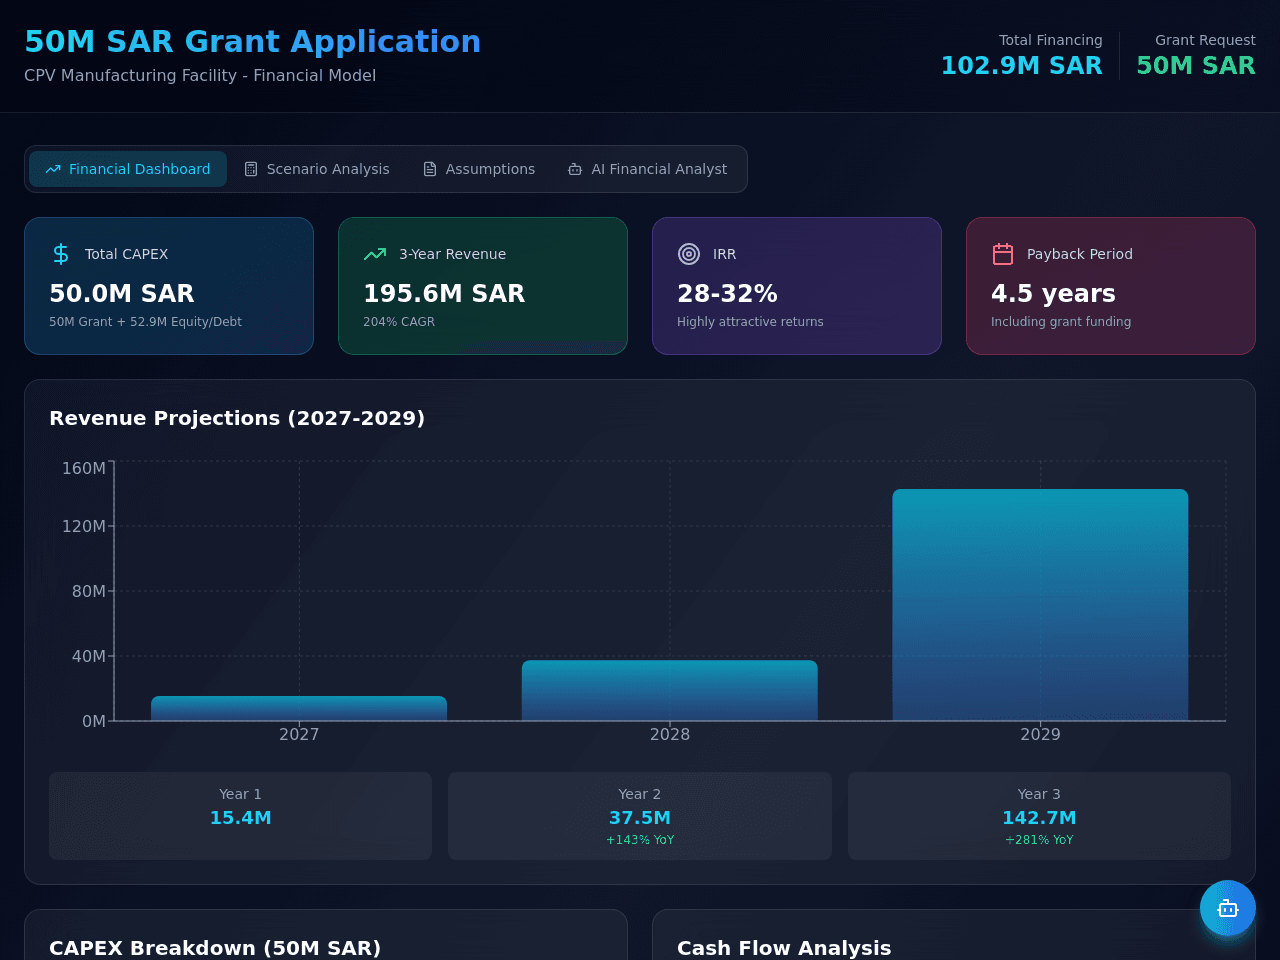The height and width of the screenshot is (960, 1280).
Task: Click the 102.9M SAR Total Financing value
Action: (1021, 66)
